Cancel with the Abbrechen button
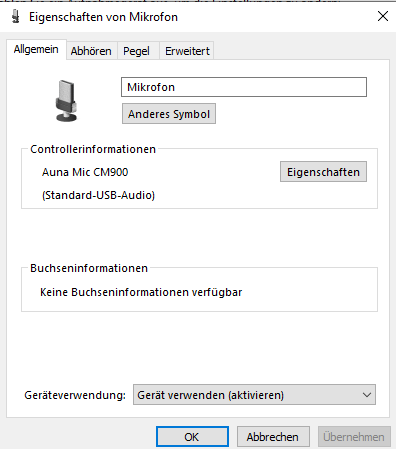 (273, 437)
